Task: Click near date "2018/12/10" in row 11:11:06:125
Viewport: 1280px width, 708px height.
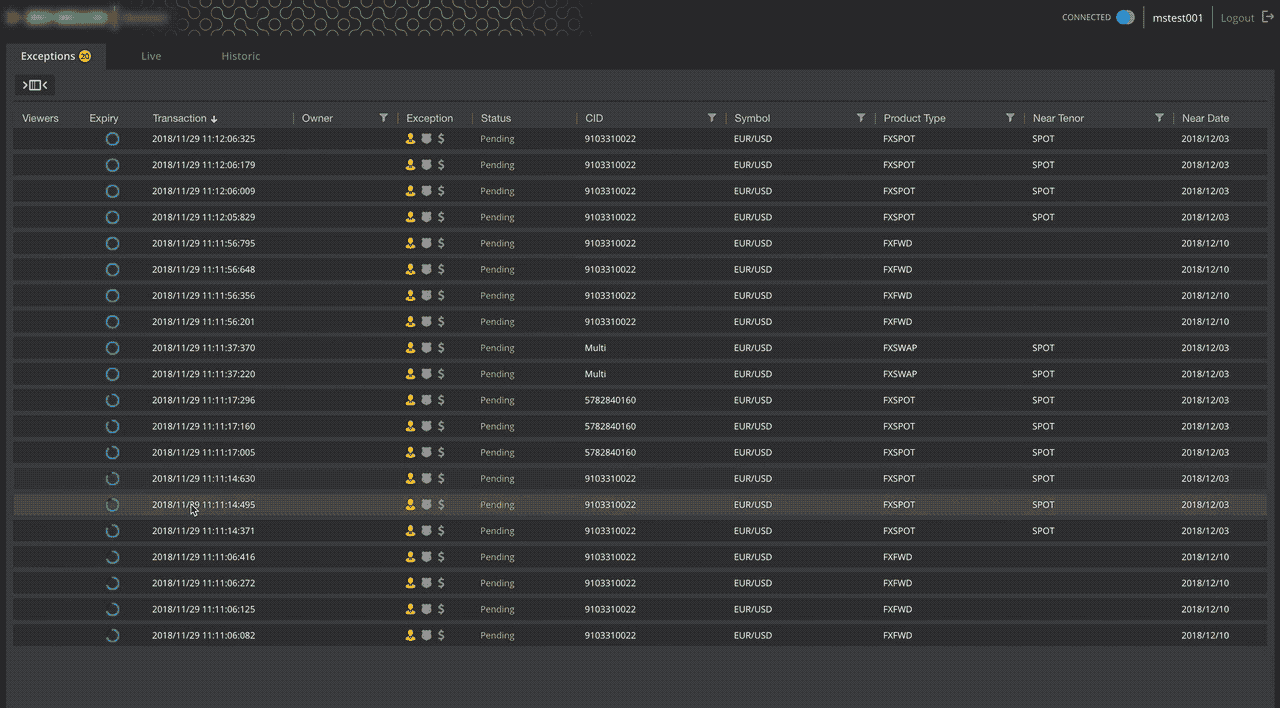Action: (x=1205, y=609)
